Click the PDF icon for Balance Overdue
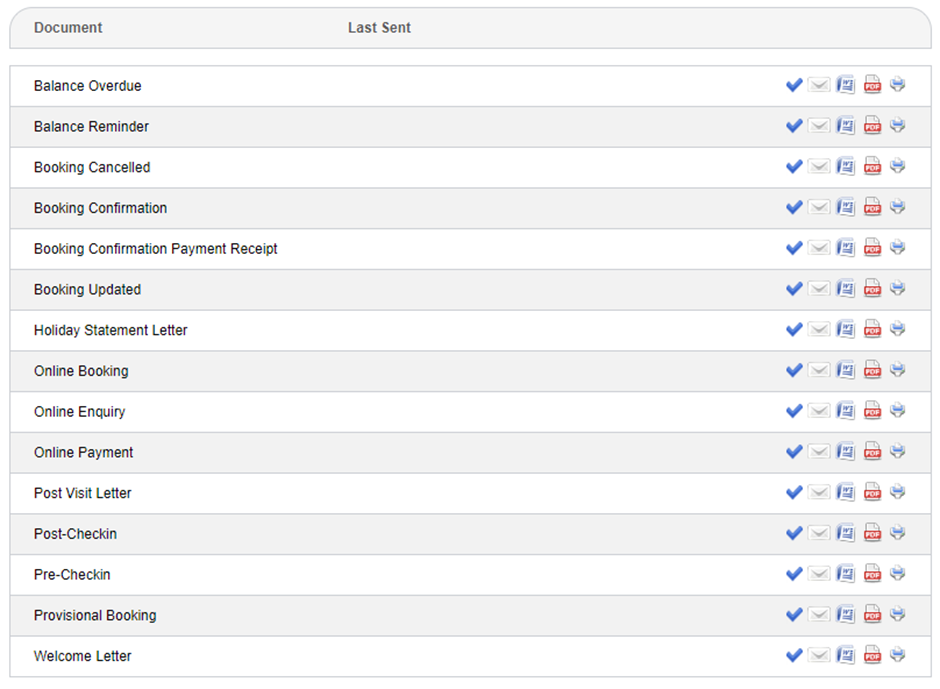 [x=872, y=85]
